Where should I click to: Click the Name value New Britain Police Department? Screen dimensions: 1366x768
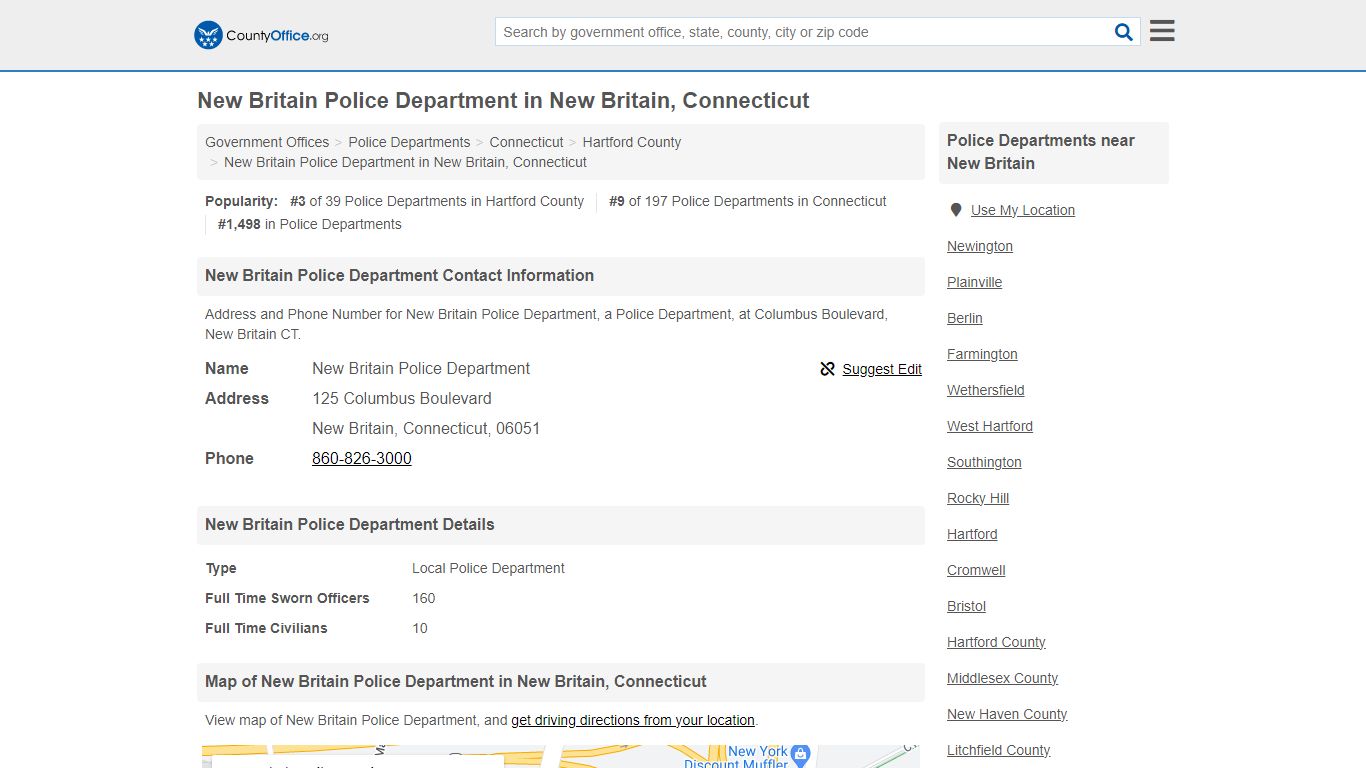[421, 368]
